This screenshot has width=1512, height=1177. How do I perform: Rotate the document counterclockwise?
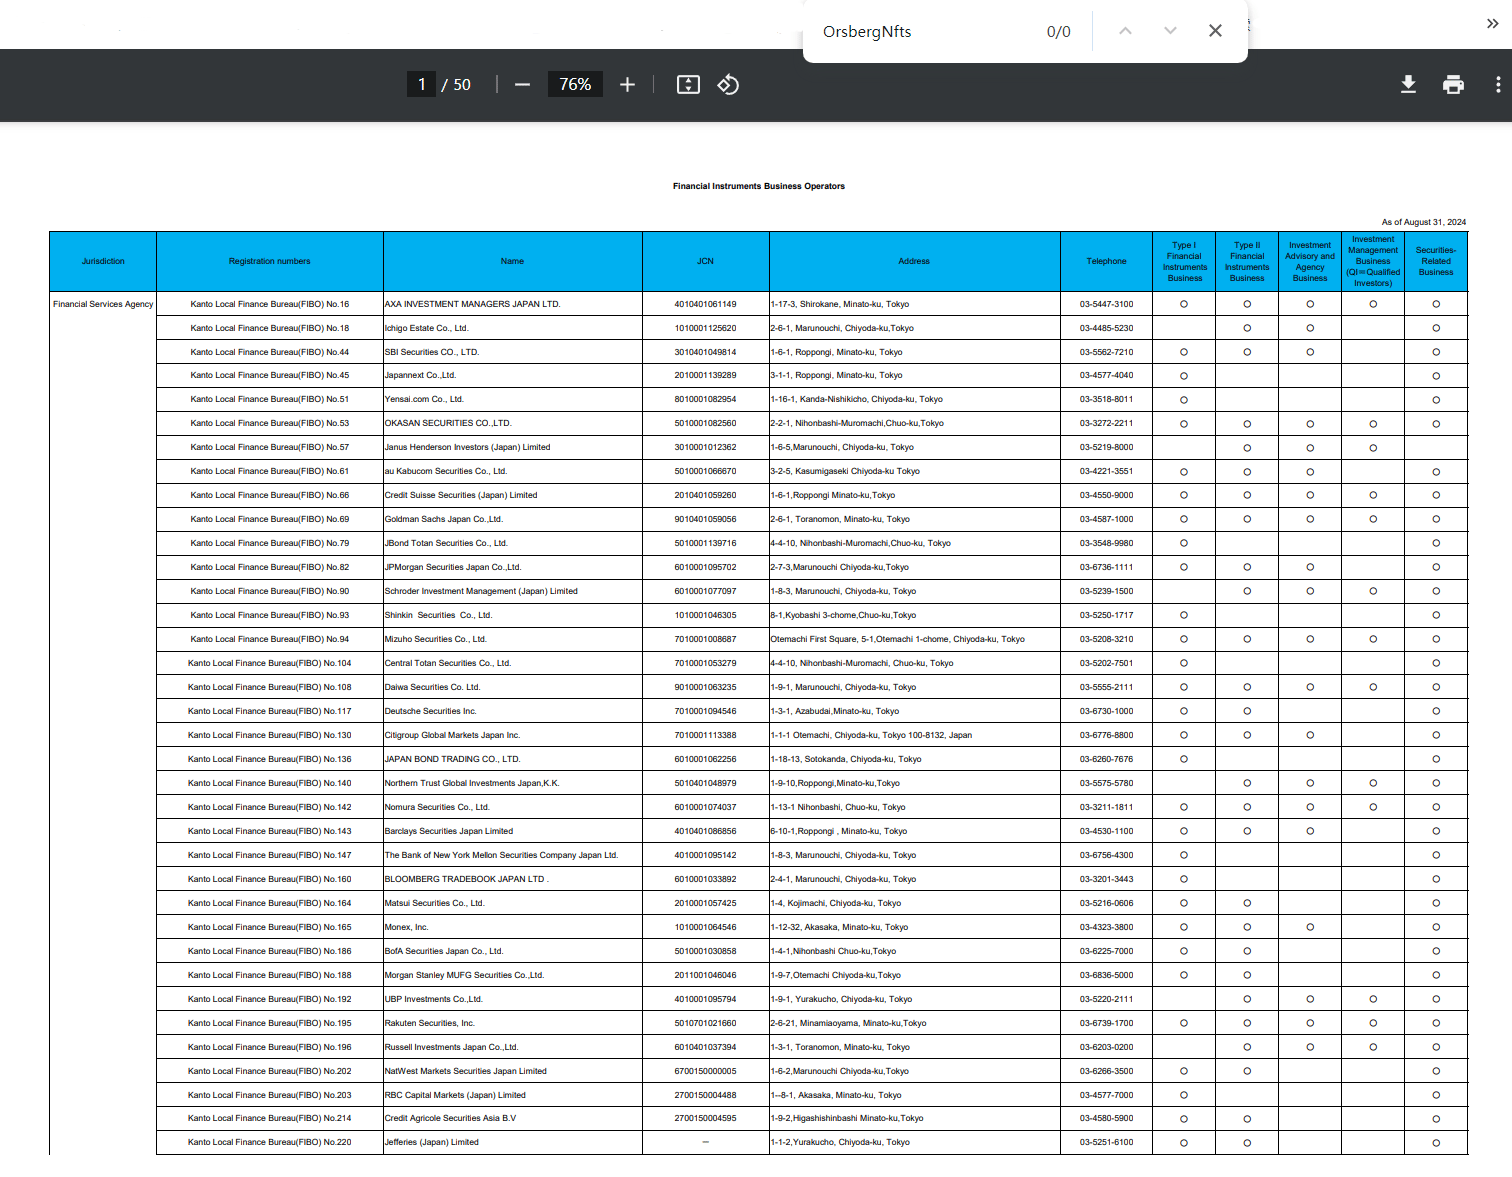[728, 85]
